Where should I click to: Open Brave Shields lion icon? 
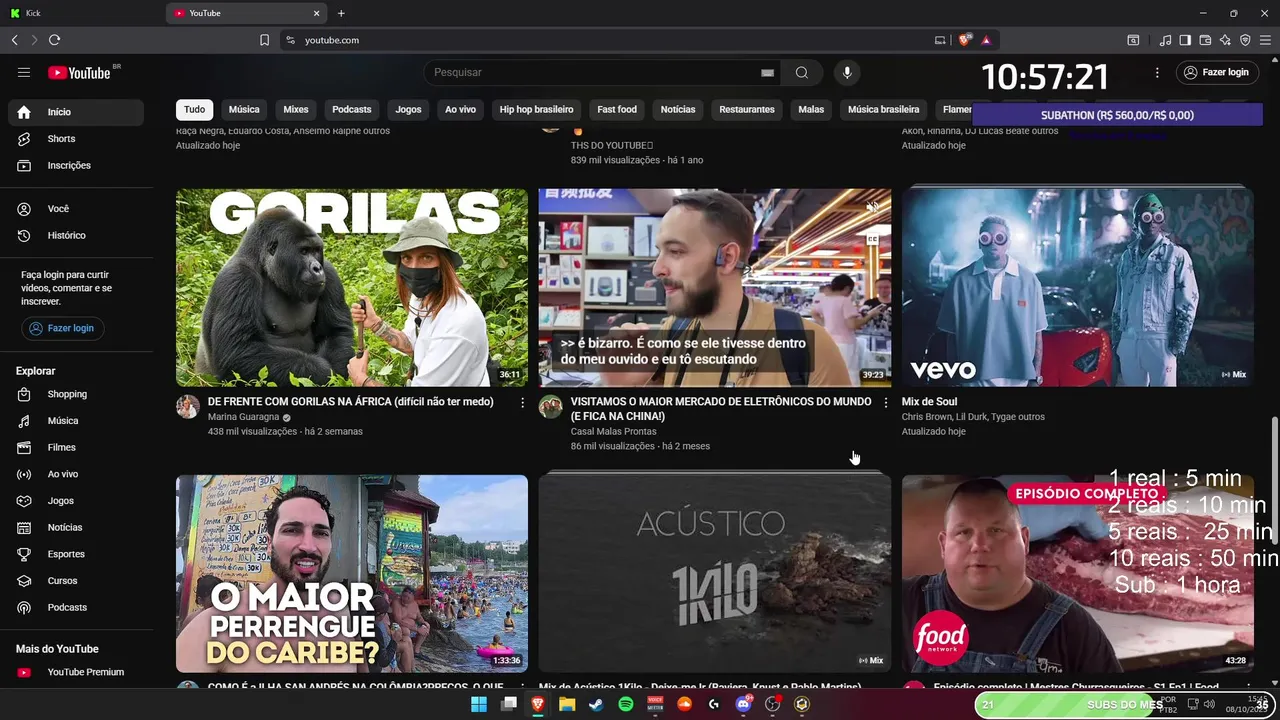[x=965, y=40]
